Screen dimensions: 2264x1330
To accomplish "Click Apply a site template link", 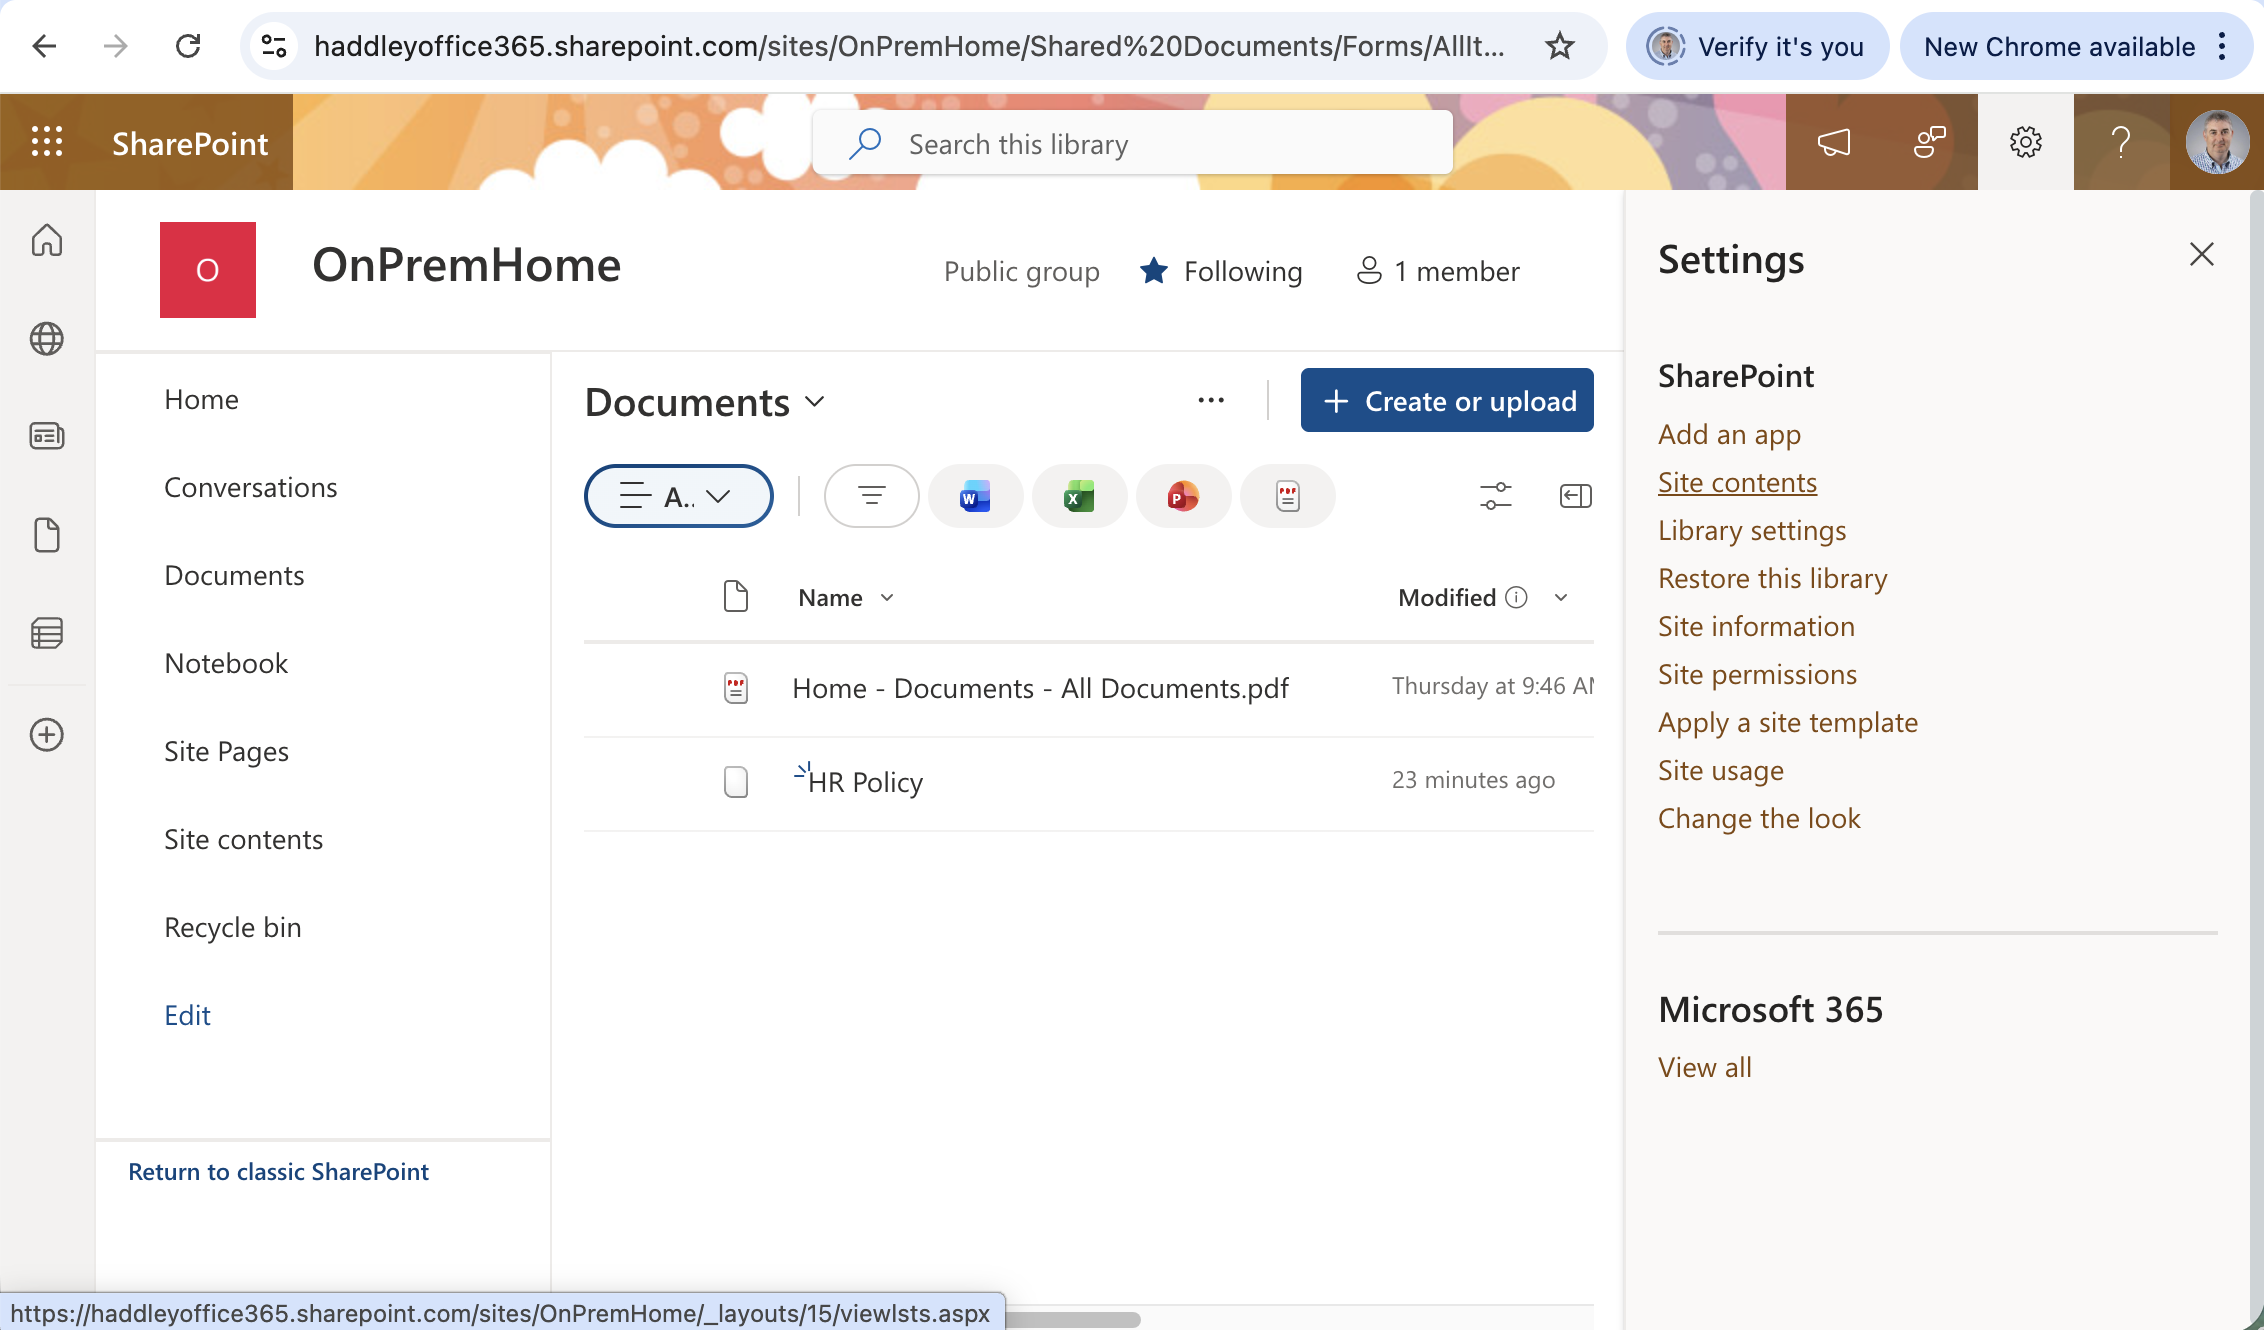I will (x=1788, y=722).
